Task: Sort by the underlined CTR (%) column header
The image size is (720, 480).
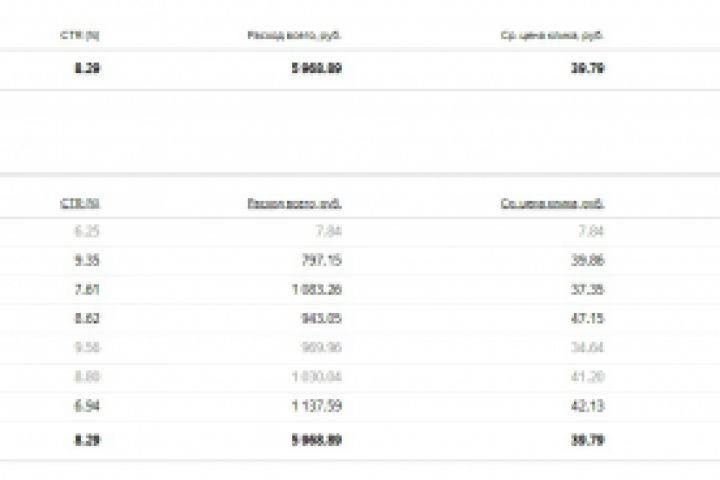Action: tap(86, 203)
